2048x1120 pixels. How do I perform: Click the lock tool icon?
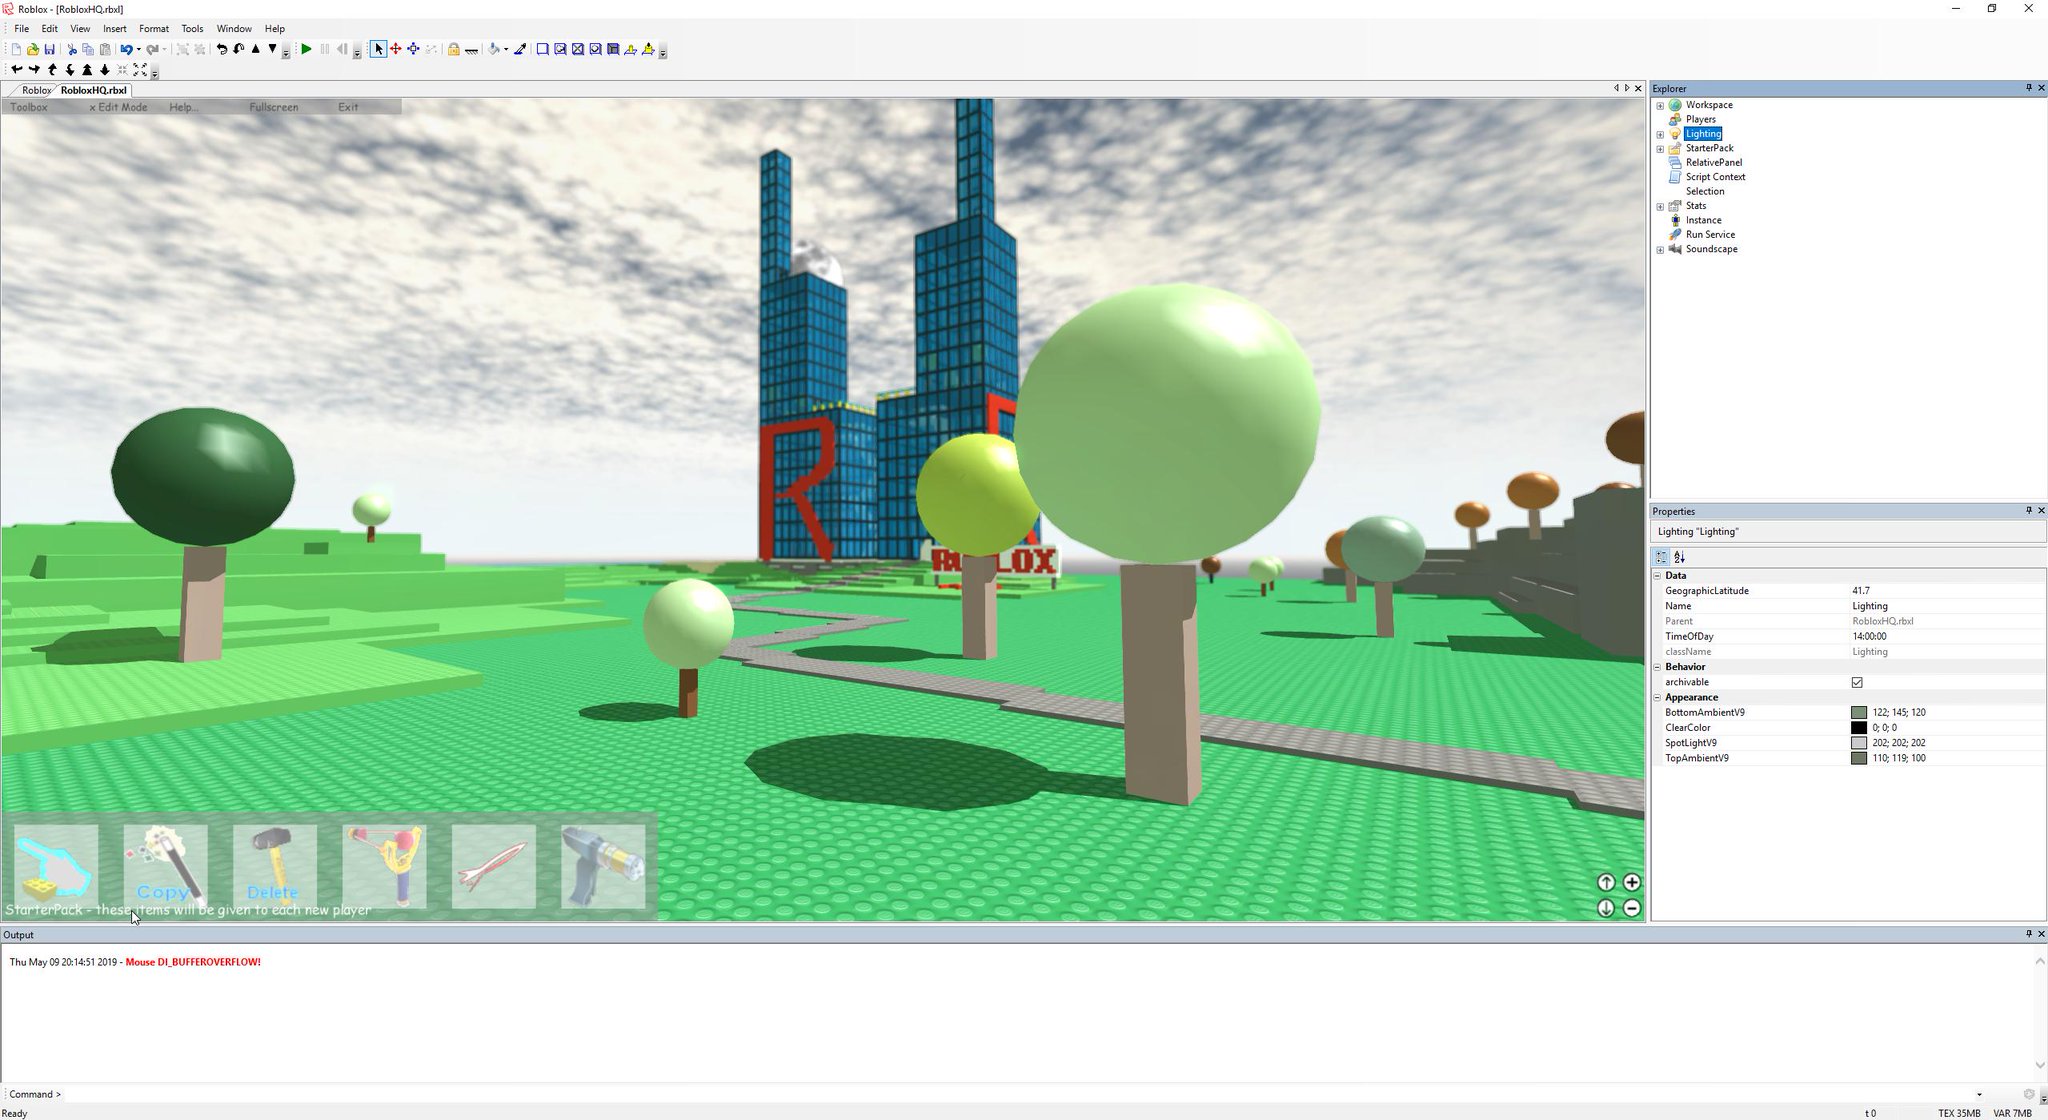453,49
